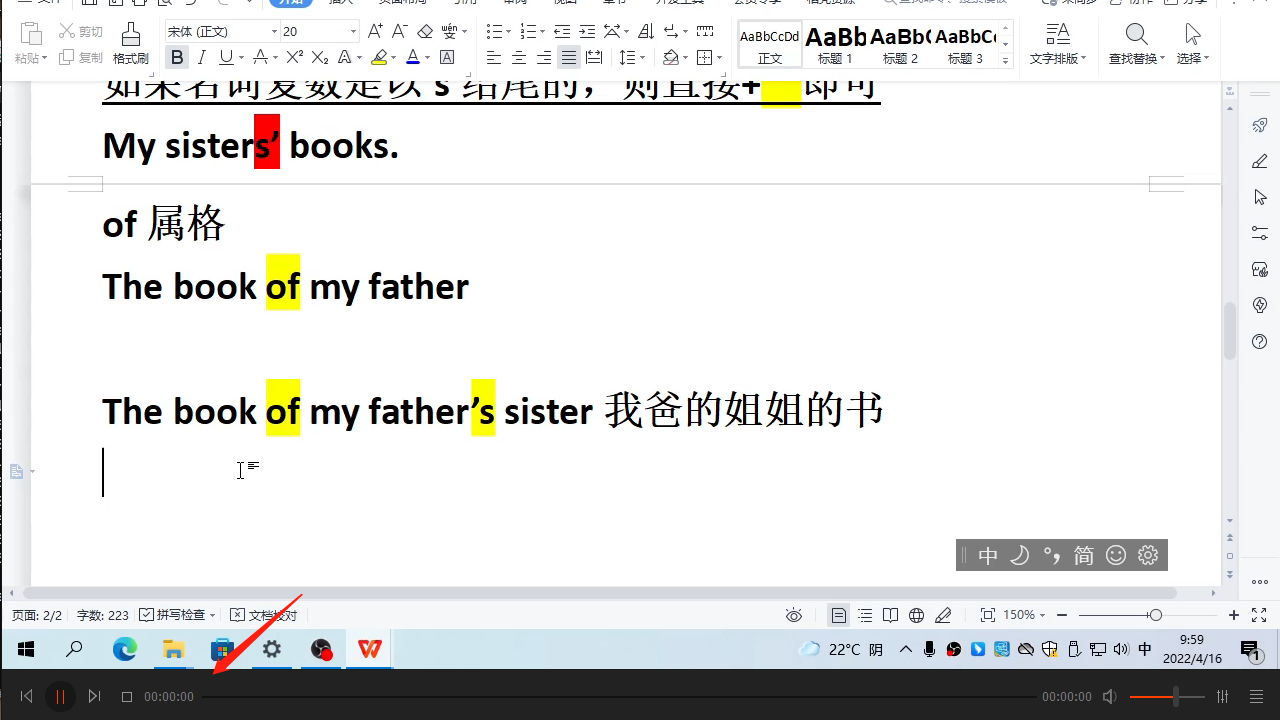Center align the paragraph
This screenshot has height=720, width=1280.
point(519,58)
